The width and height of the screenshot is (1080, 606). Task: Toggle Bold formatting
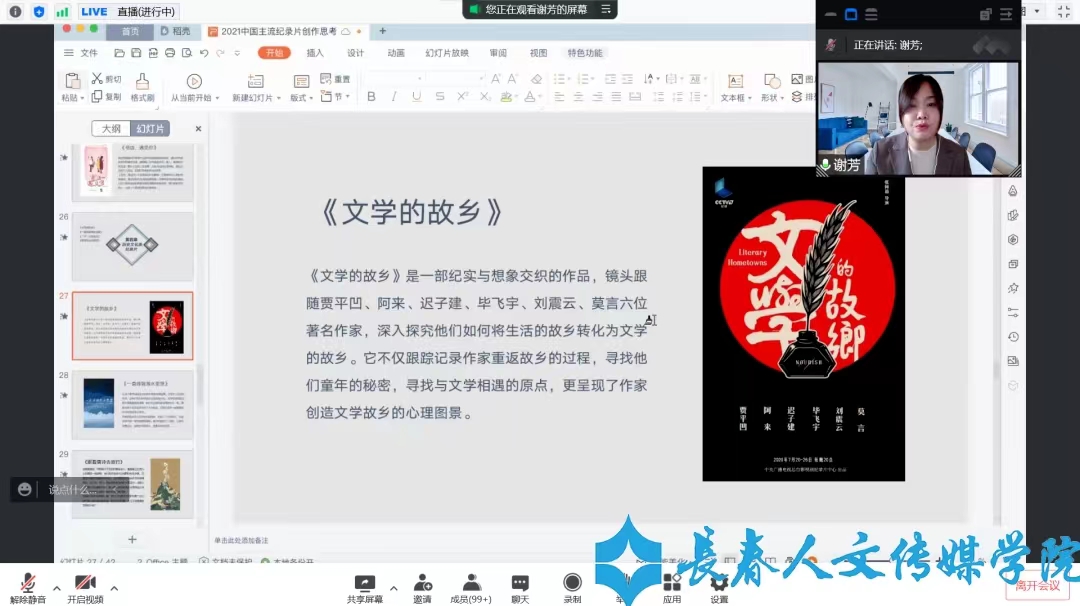pos(371,97)
